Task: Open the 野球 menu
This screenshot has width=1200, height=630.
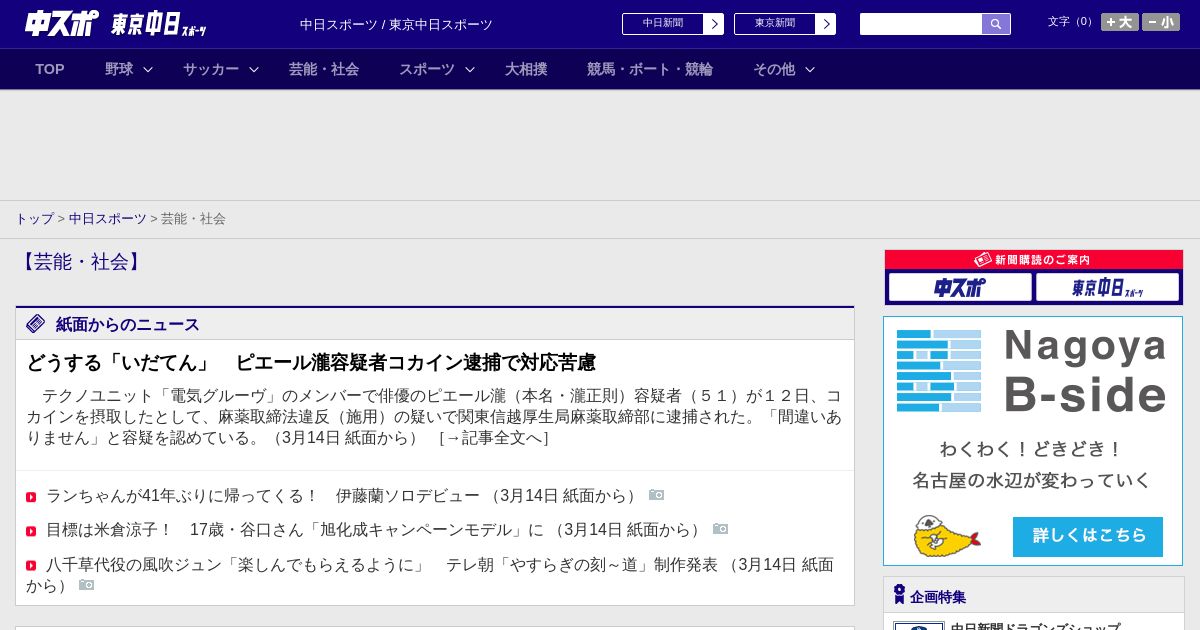Action: click(x=119, y=69)
